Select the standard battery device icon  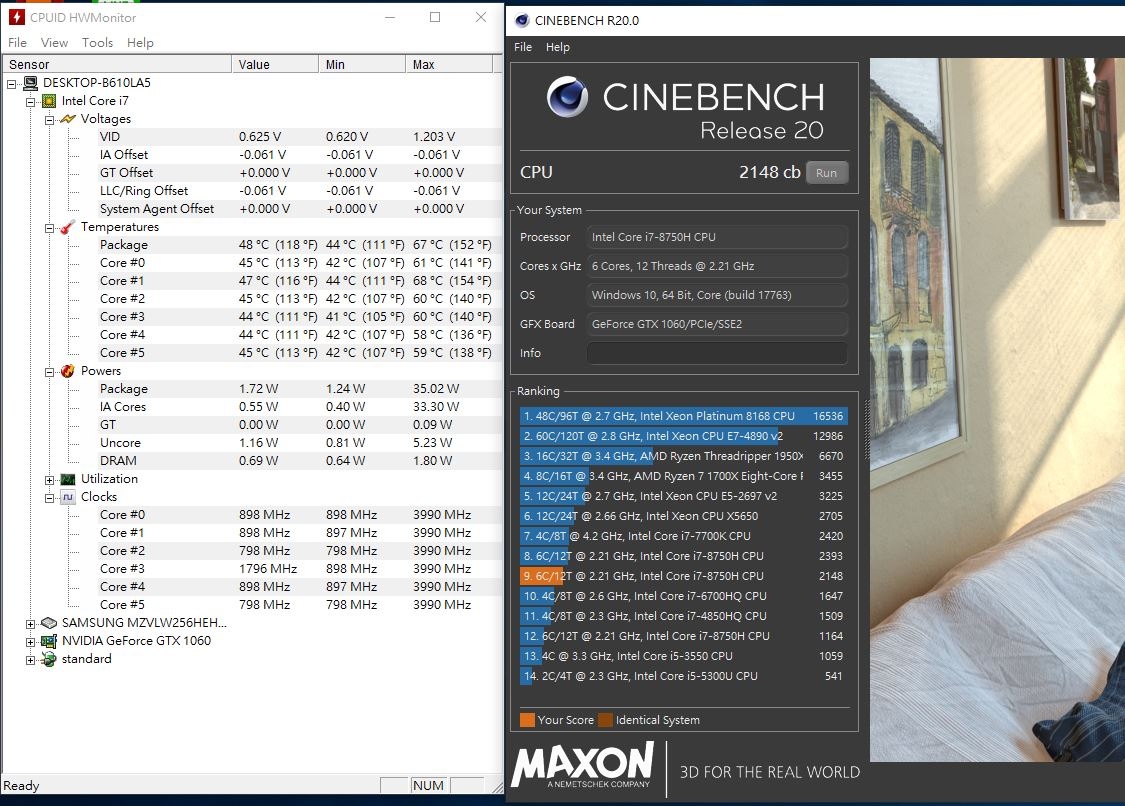[49, 659]
